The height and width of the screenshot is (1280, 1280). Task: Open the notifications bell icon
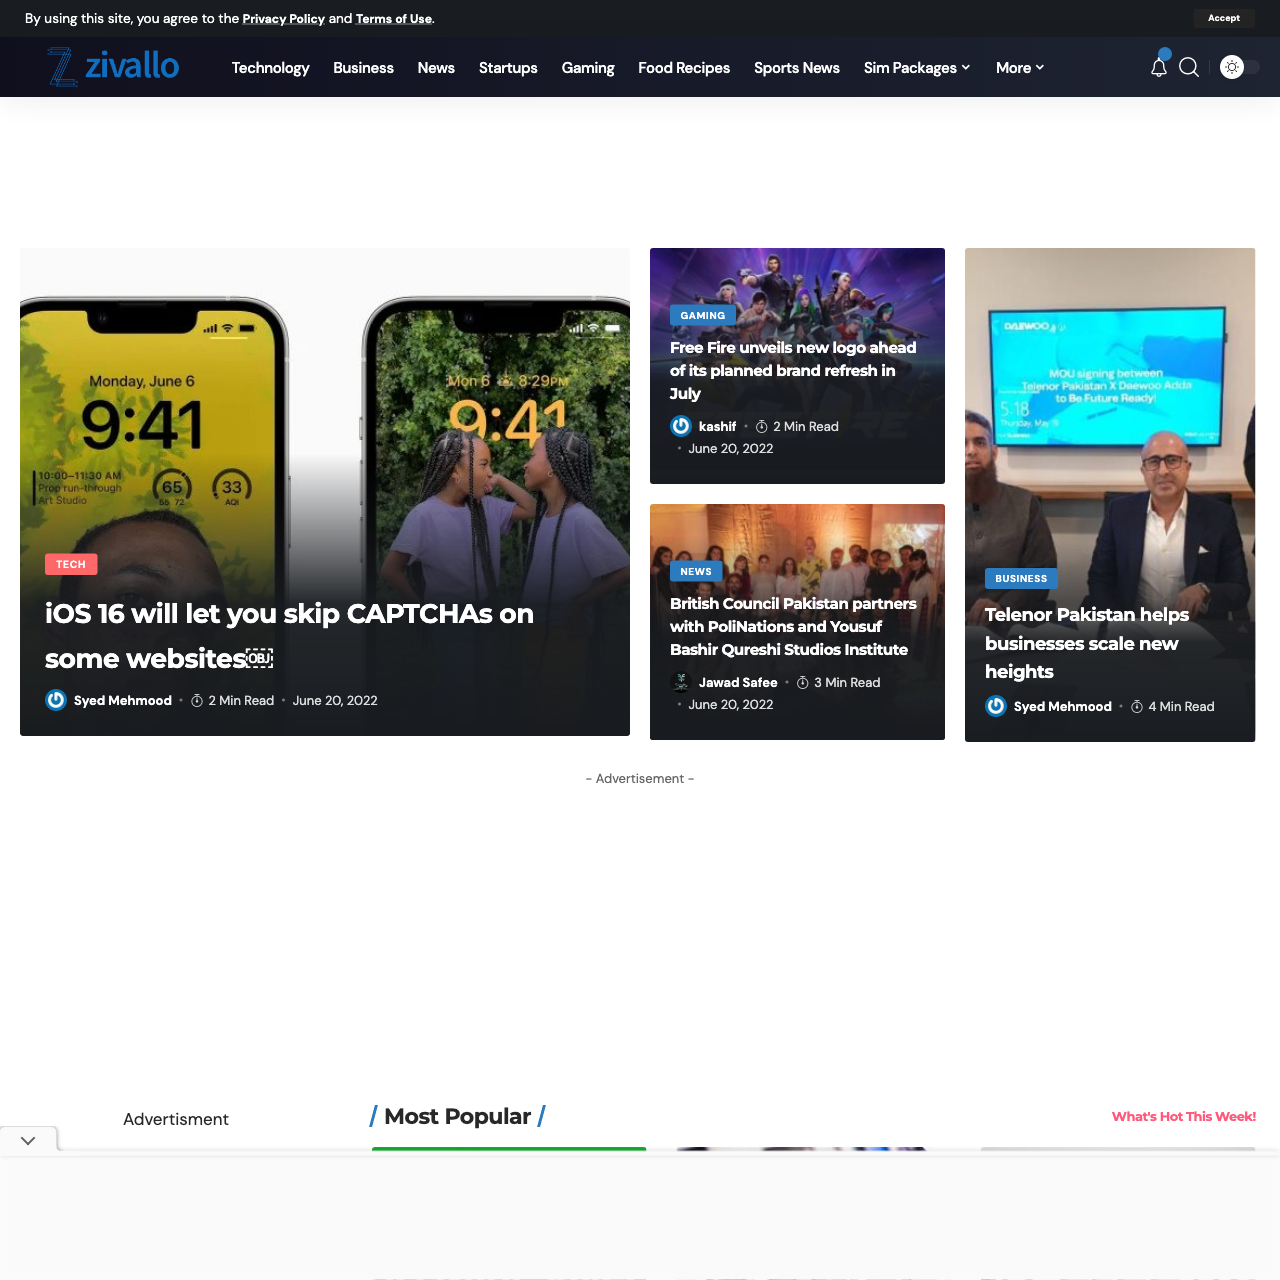click(x=1159, y=67)
